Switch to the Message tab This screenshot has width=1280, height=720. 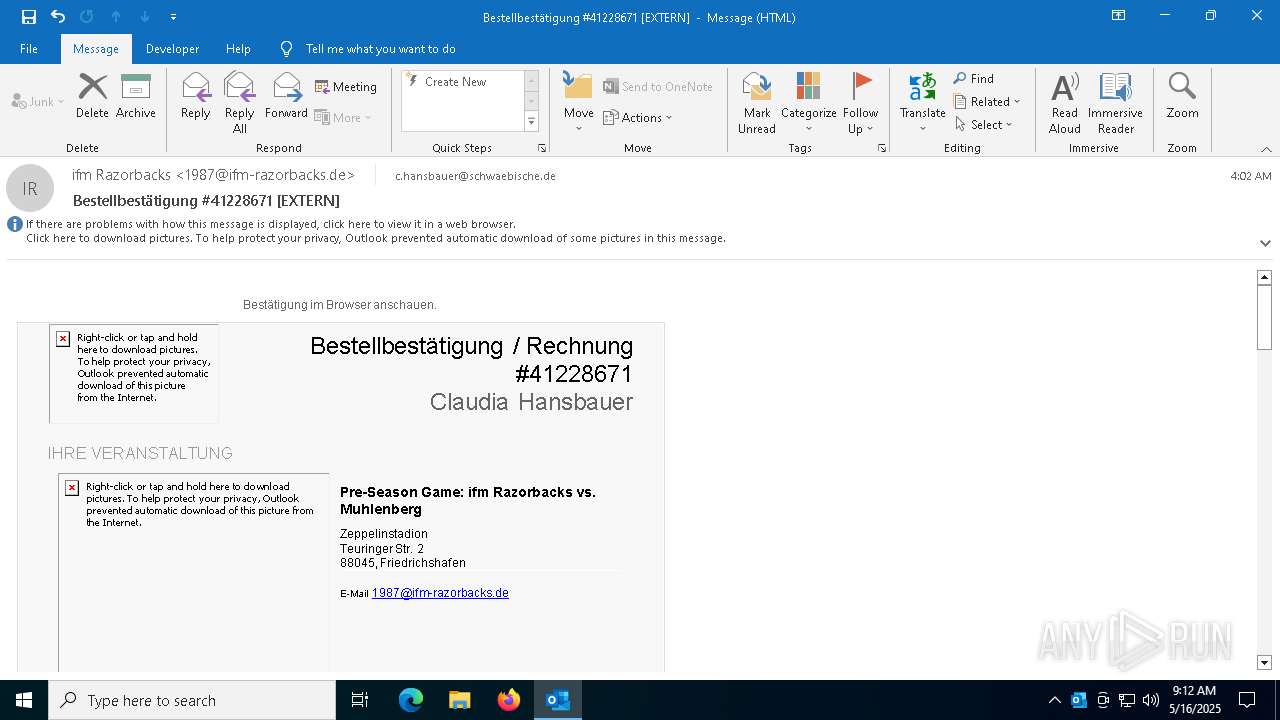point(96,49)
